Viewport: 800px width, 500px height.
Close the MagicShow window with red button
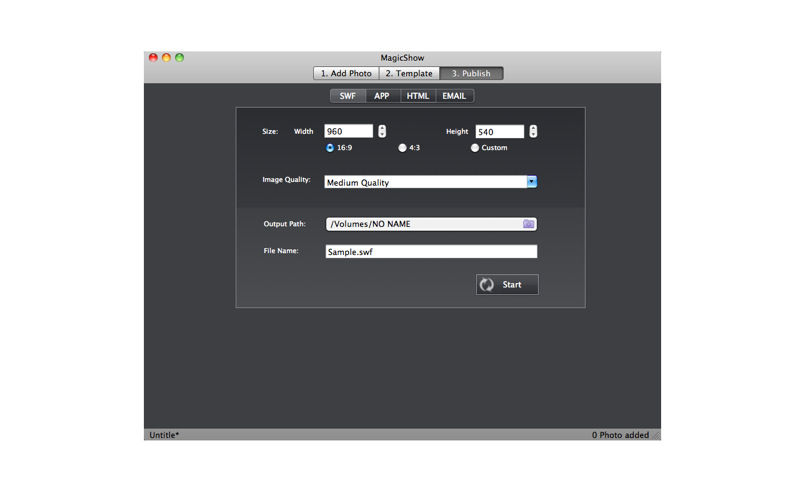[x=153, y=58]
